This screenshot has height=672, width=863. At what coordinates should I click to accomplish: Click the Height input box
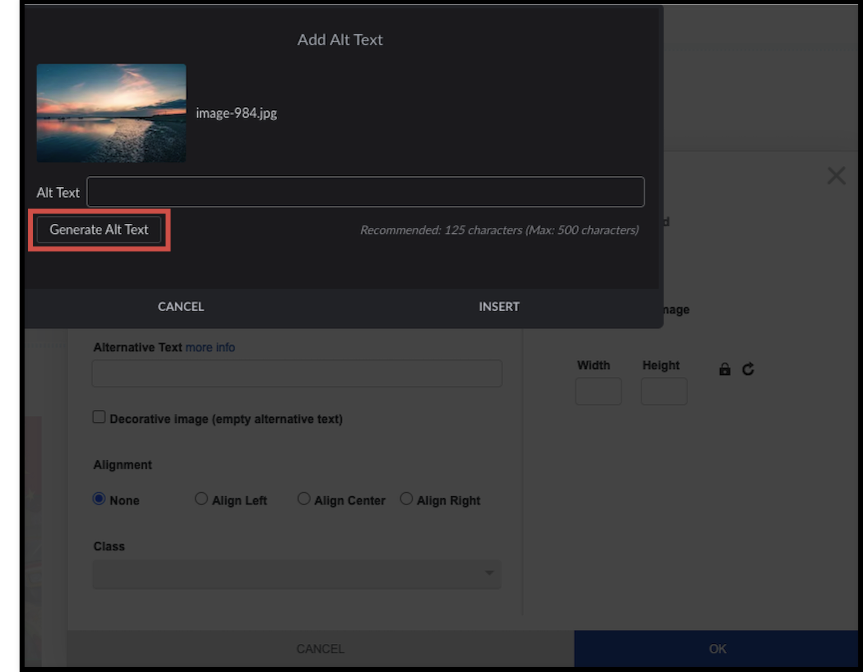tap(664, 391)
